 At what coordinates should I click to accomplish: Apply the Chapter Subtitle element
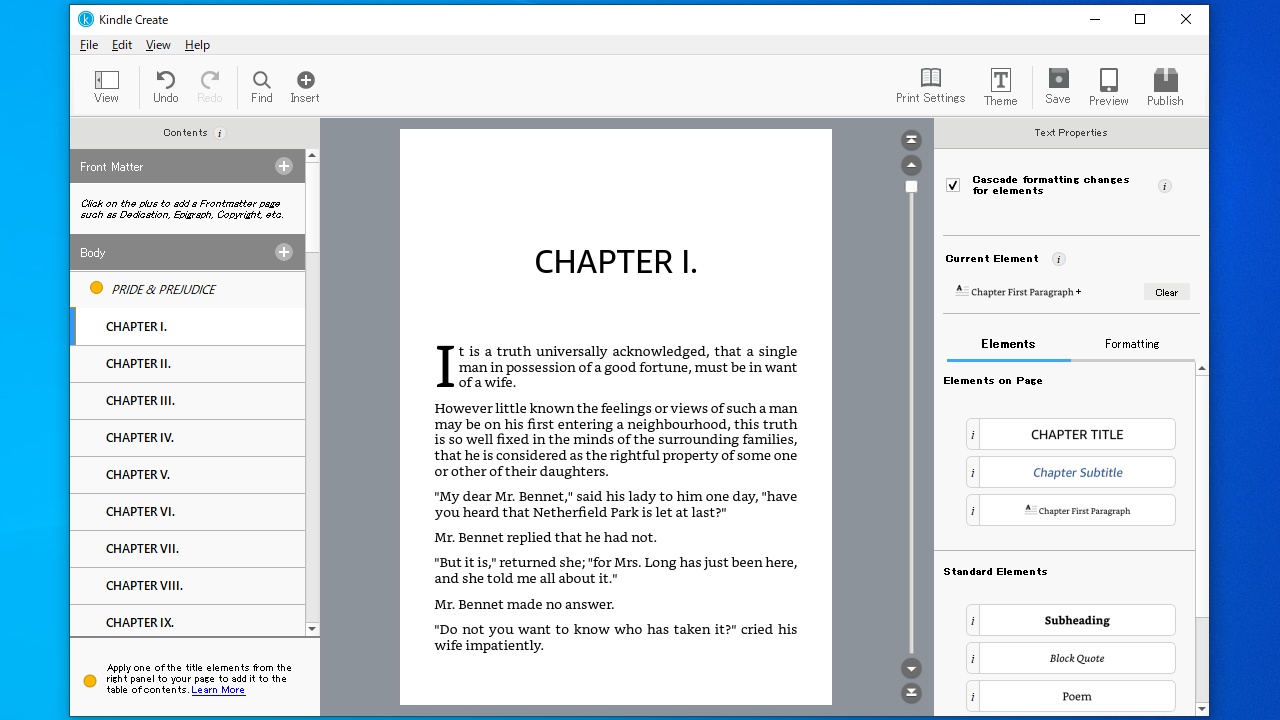1077,473
